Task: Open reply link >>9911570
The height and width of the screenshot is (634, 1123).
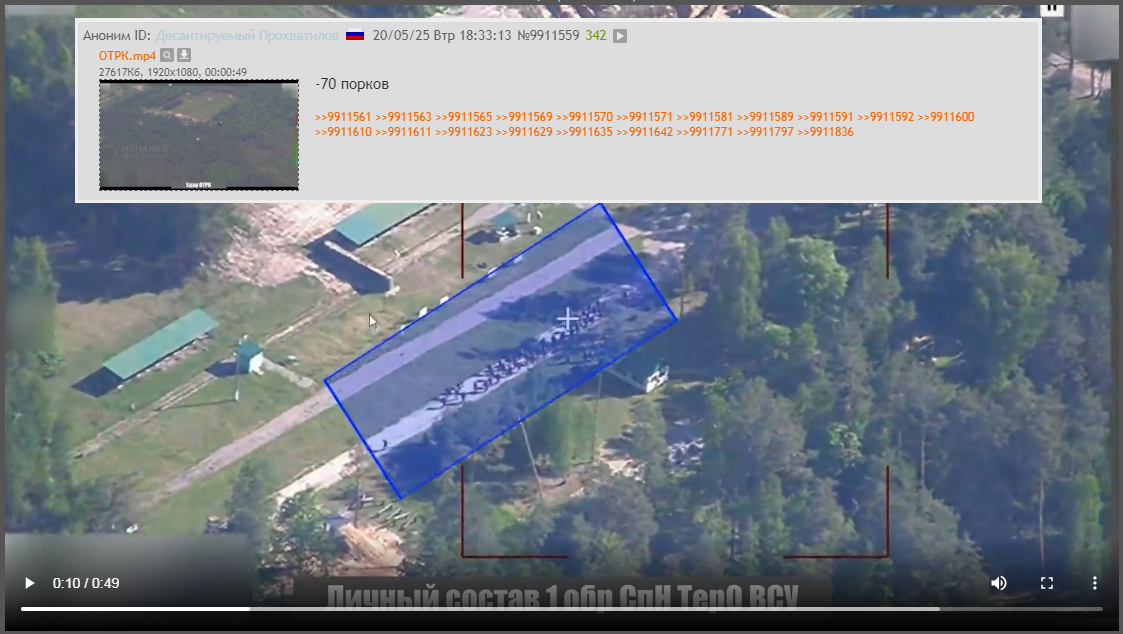Action: point(584,117)
